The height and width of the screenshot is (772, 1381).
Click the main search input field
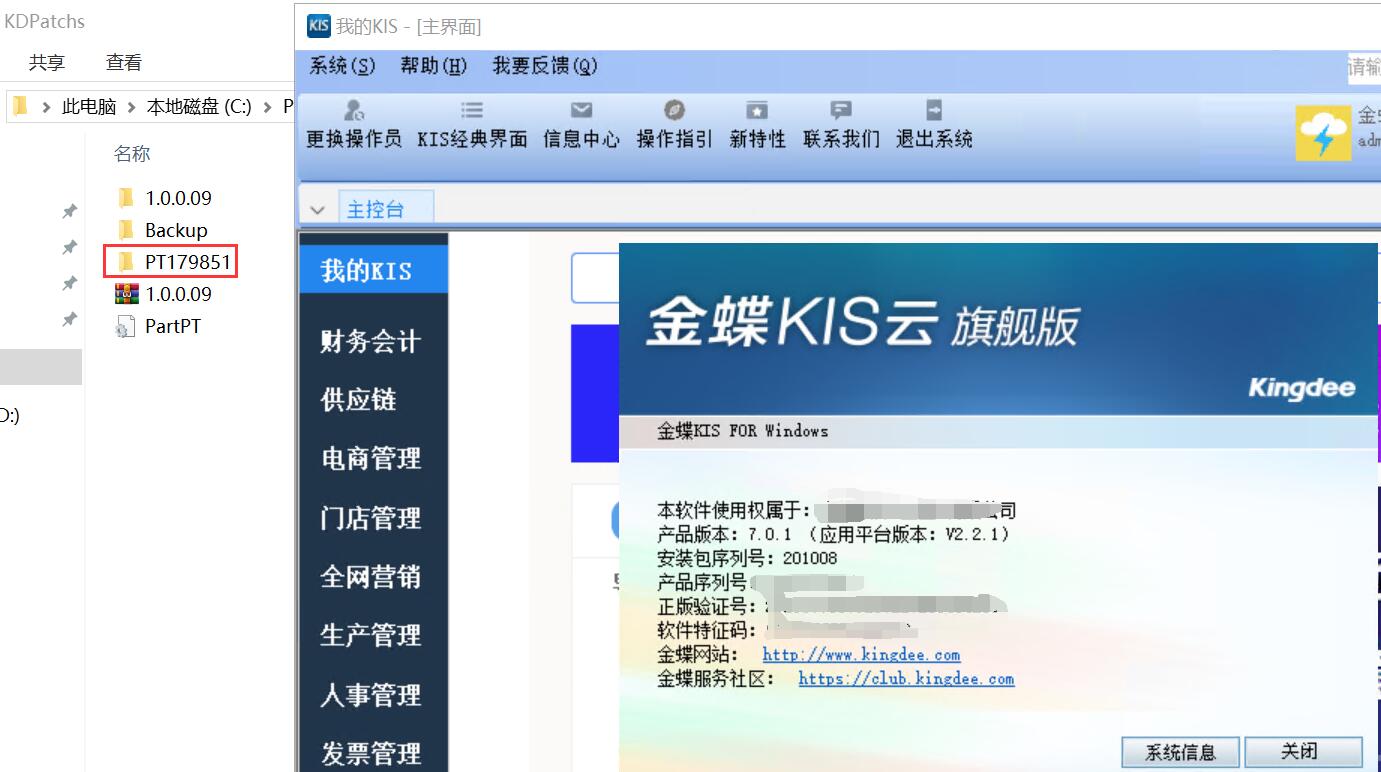[595, 278]
